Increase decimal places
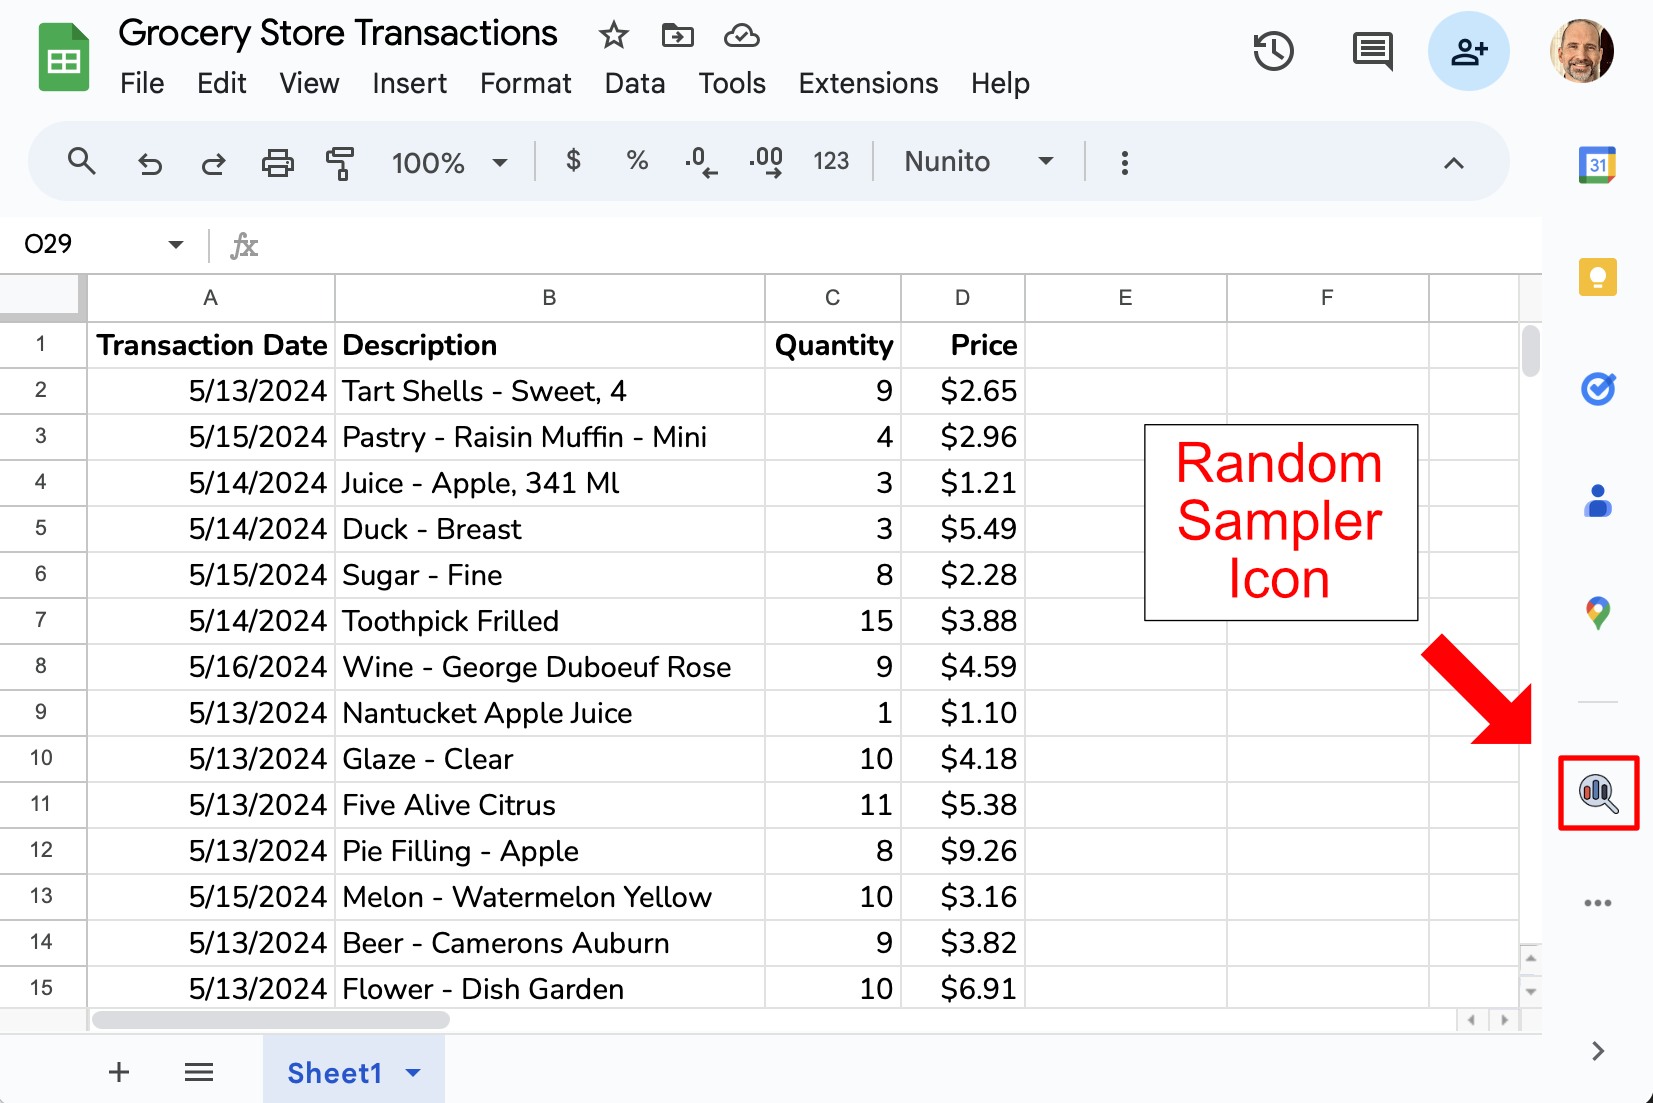This screenshot has height=1103, width=1653. pyautogui.click(x=765, y=161)
